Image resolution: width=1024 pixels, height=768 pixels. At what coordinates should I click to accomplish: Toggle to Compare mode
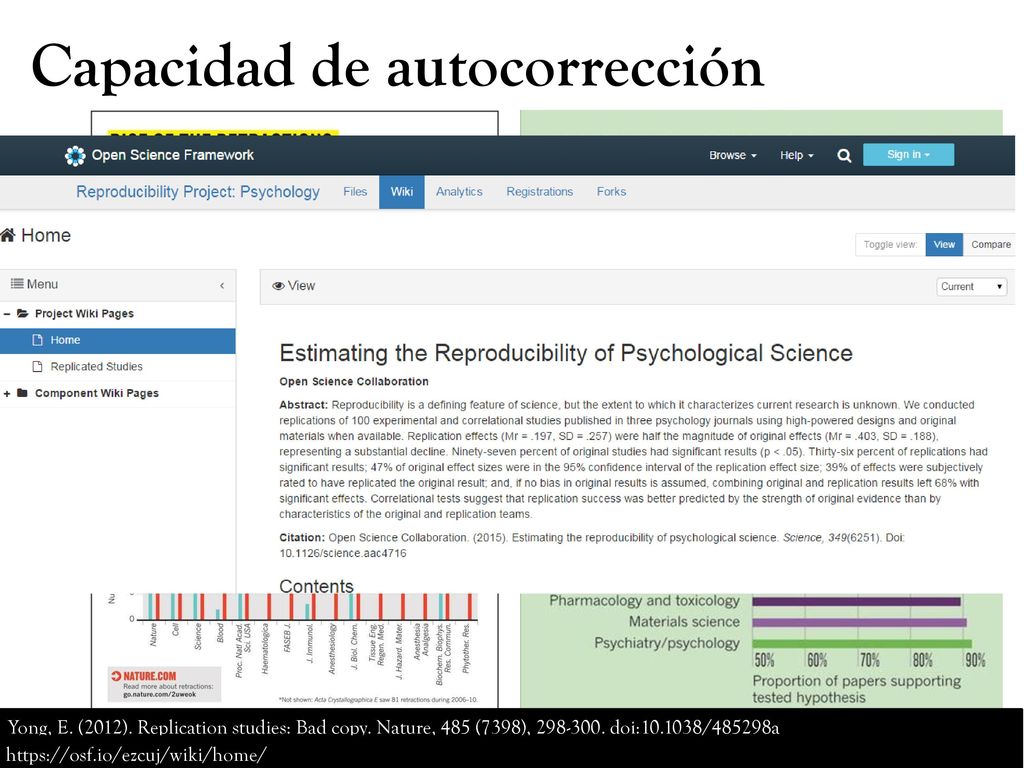(990, 244)
